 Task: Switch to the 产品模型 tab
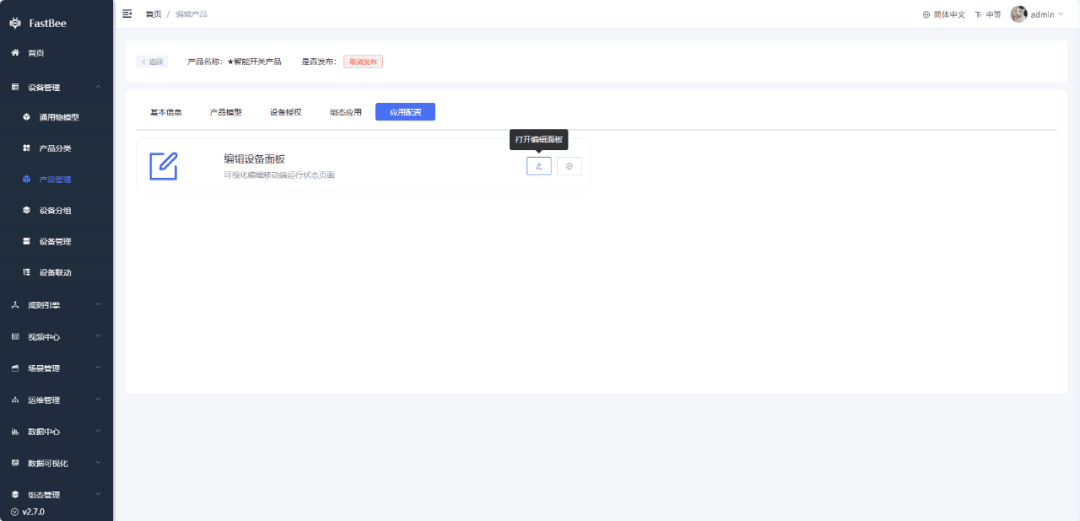226,112
